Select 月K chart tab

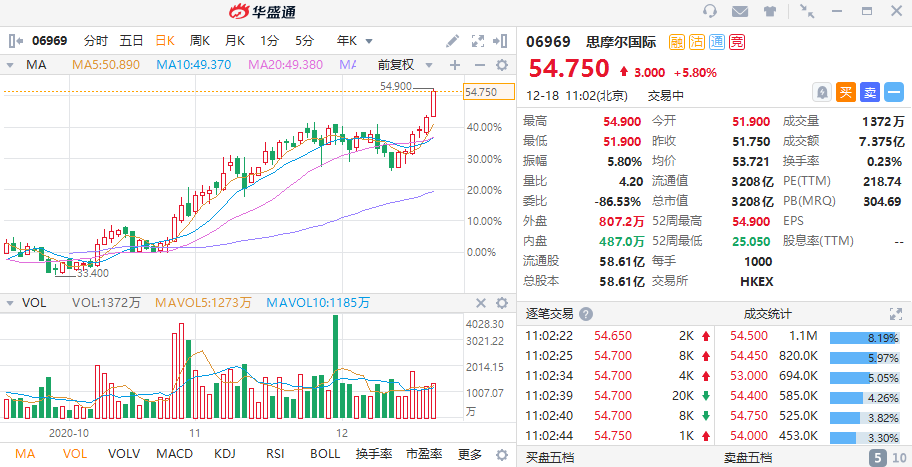click(x=235, y=41)
